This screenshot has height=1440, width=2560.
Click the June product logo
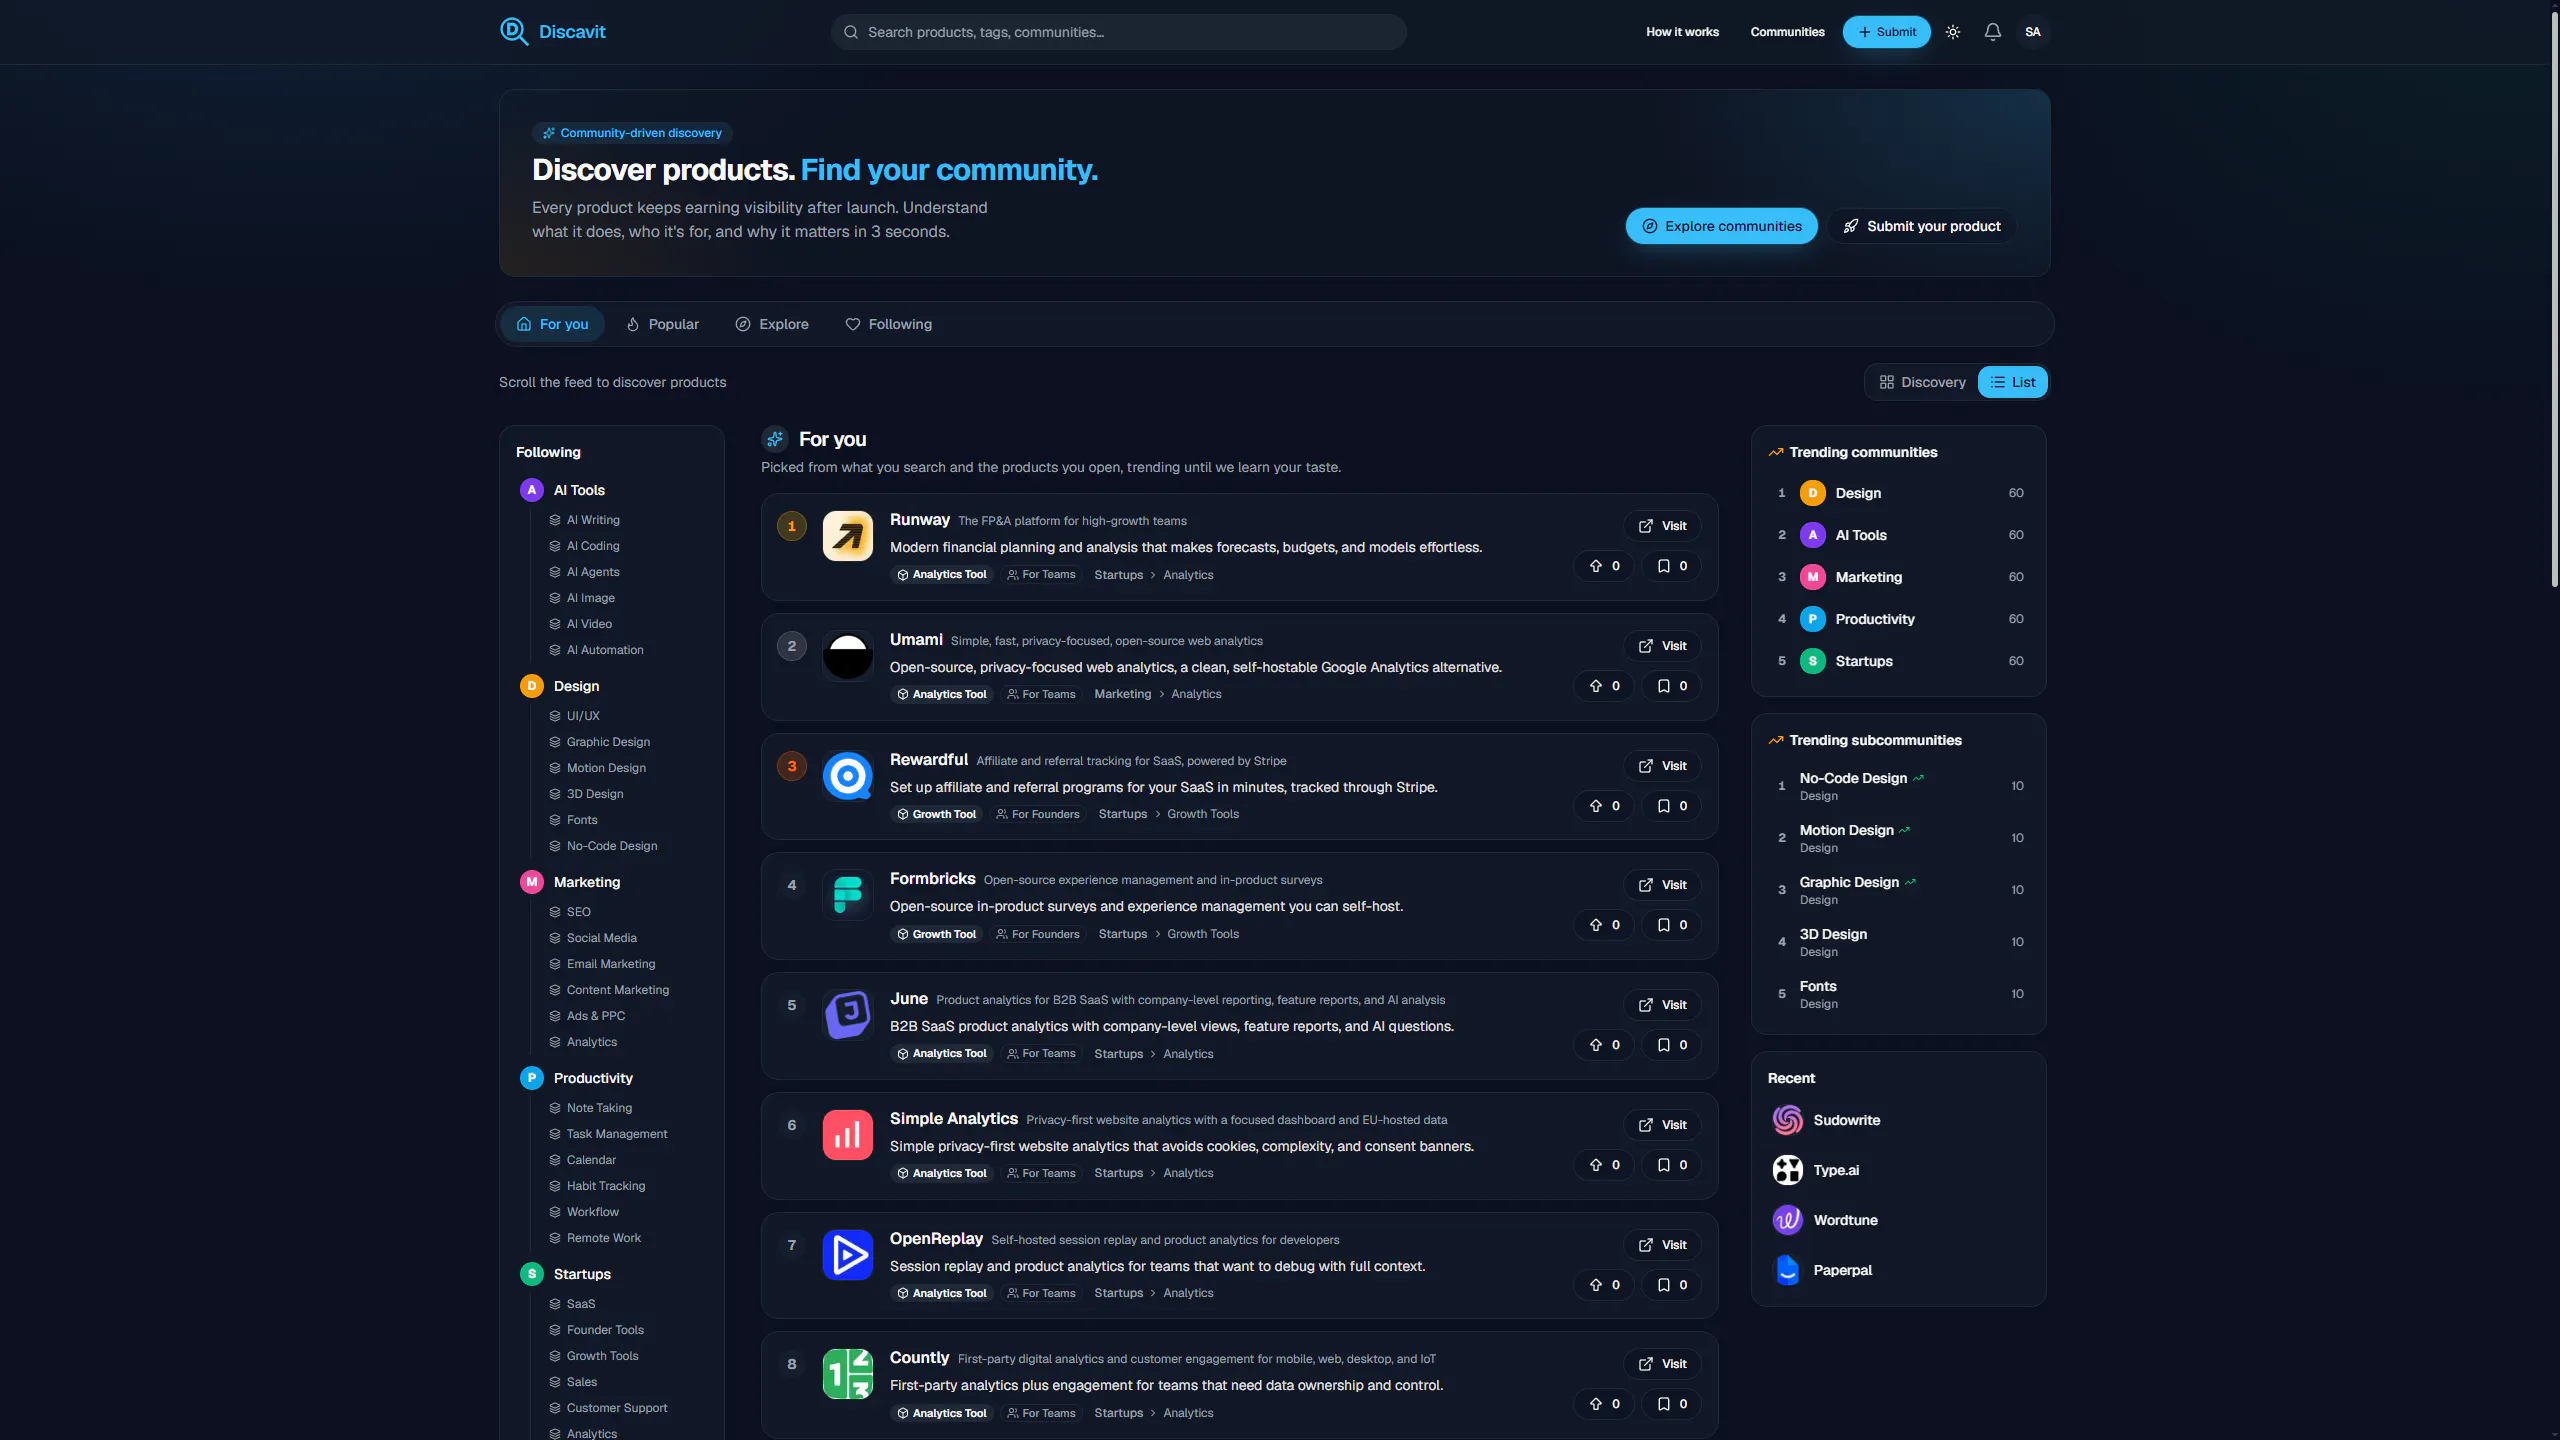[848, 1015]
